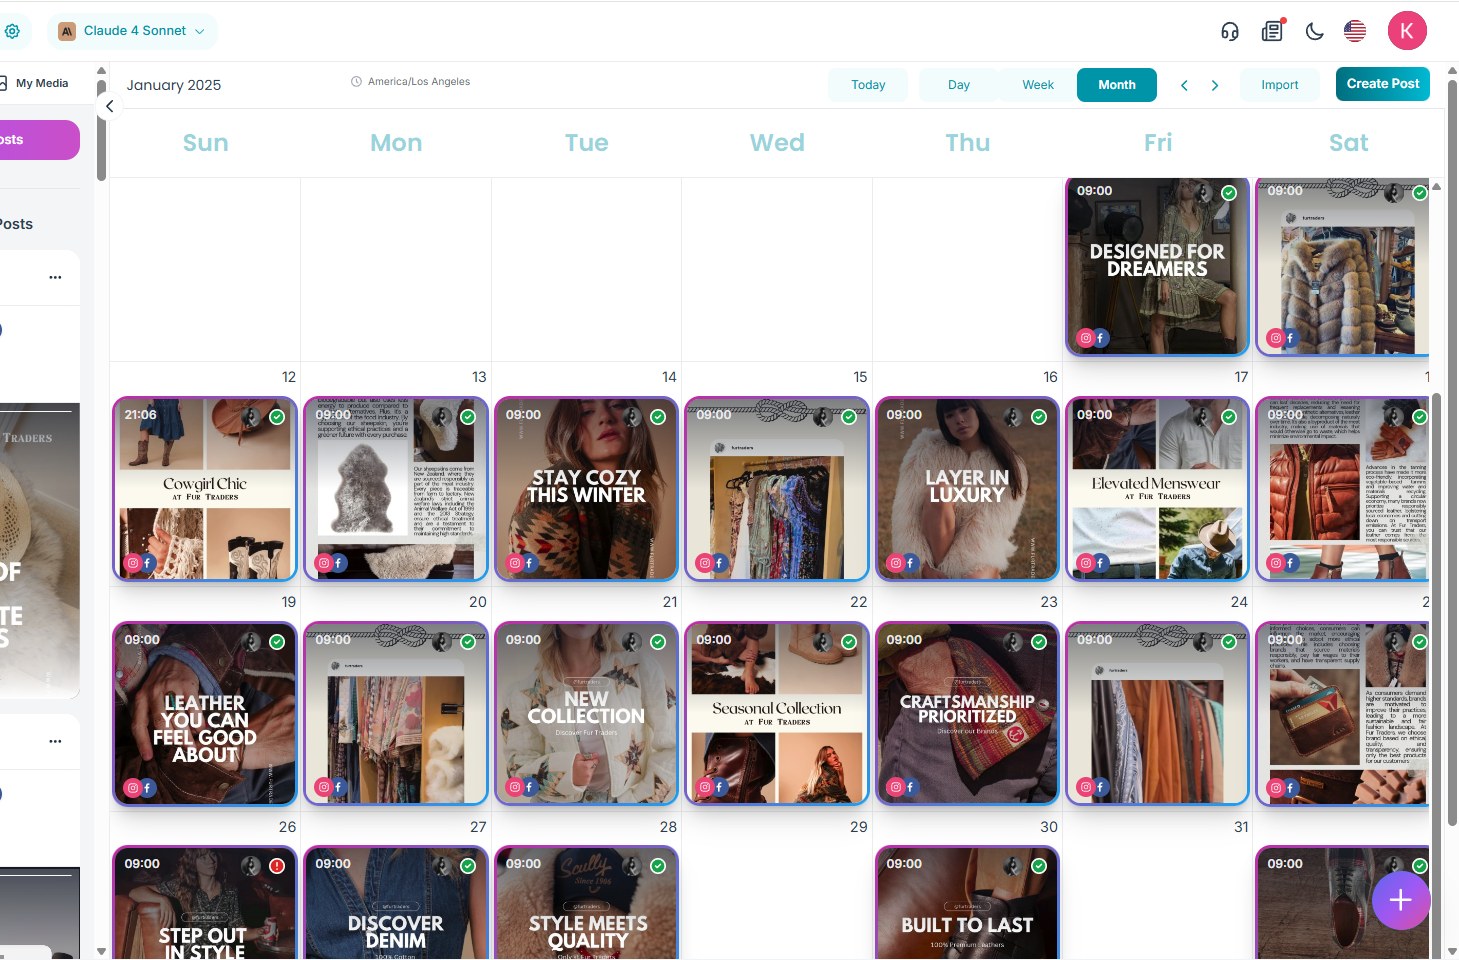1459x960 pixels.
Task: Click the 21:06 time on Cowgirl Chic post
Action: [140, 415]
